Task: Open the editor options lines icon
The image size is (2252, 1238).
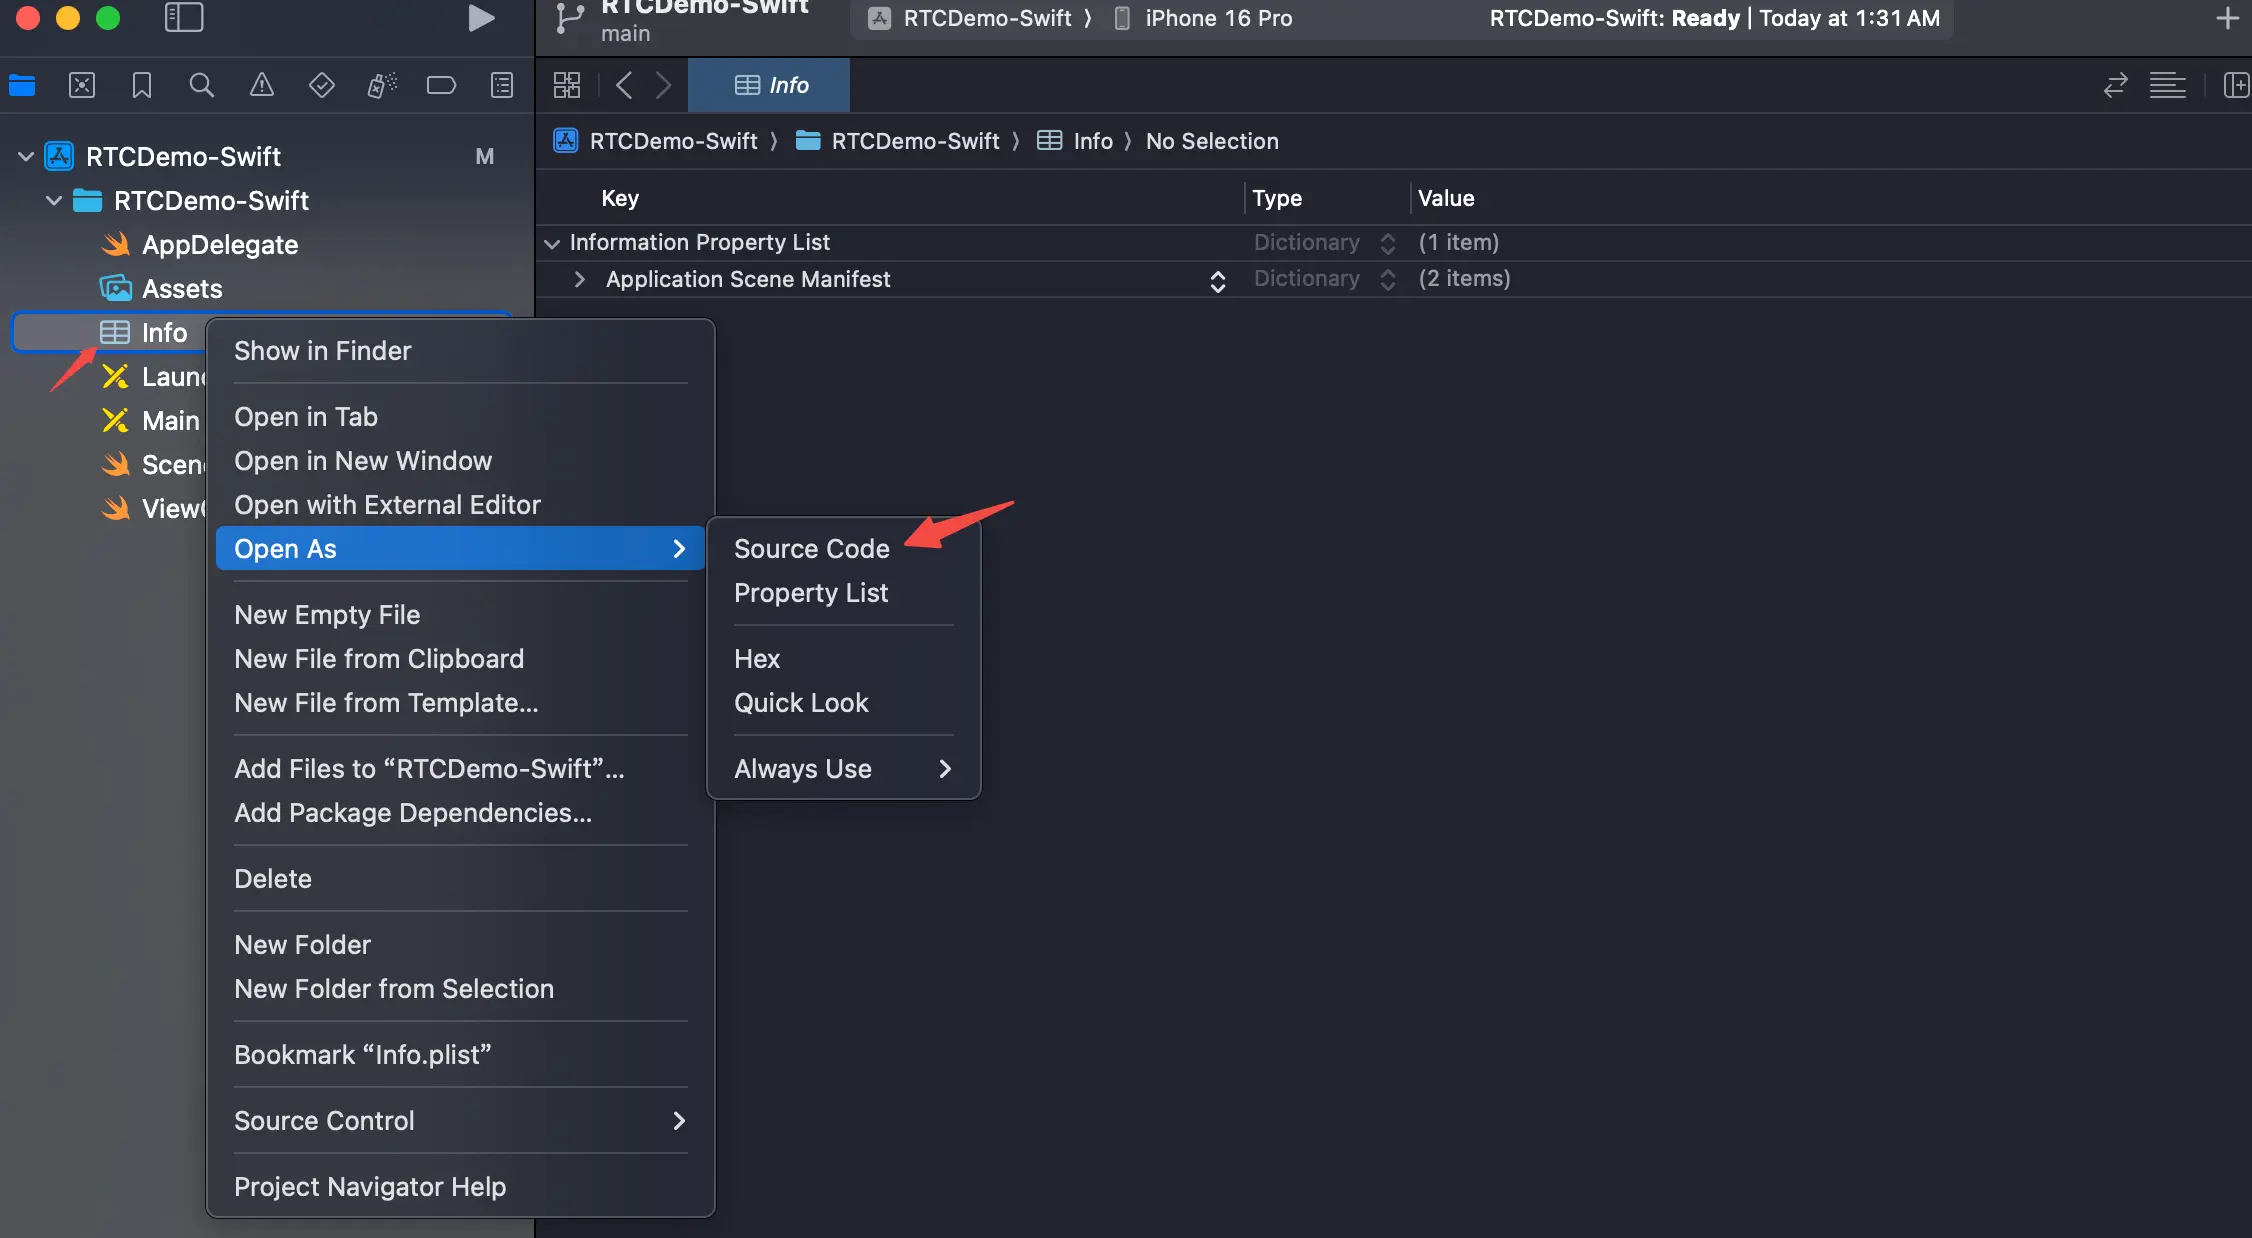Action: (x=2168, y=85)
